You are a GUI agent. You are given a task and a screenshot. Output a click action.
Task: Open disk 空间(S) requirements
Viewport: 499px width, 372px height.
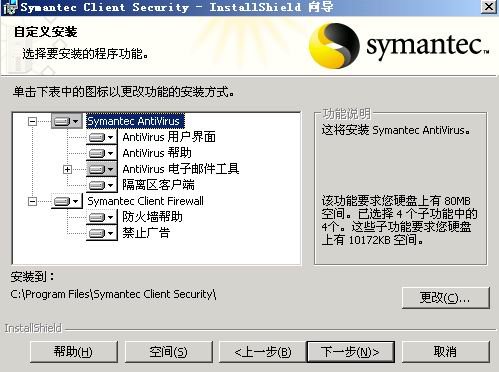[169, 352]
